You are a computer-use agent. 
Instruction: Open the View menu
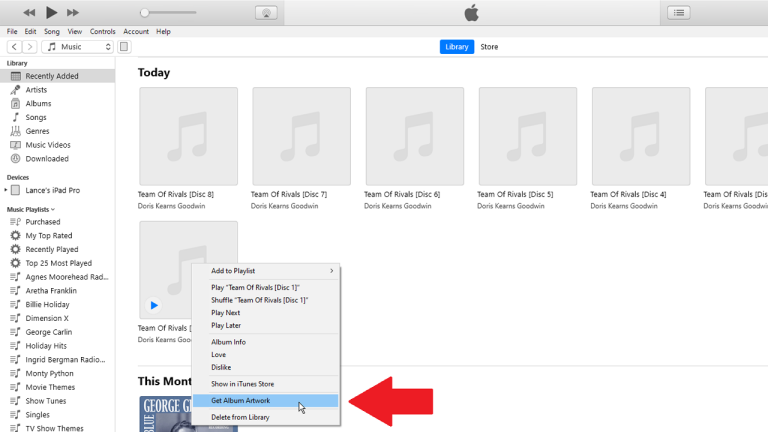(74, 31)
